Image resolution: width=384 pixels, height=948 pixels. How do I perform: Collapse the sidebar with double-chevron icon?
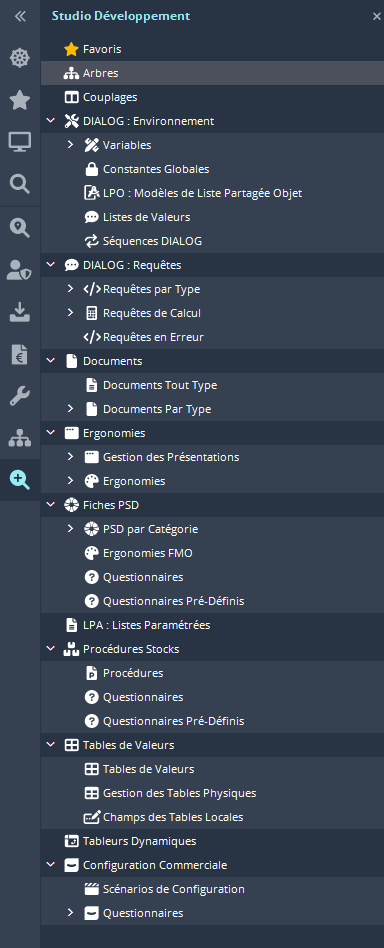20,16
